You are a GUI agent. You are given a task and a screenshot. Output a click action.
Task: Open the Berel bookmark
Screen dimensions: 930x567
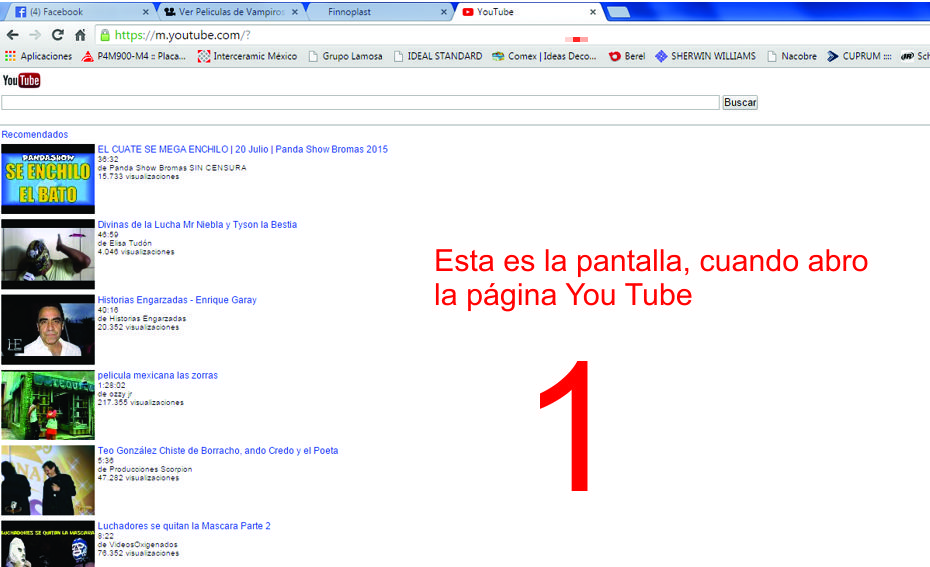pyautogui.click(x=627, y=56)
